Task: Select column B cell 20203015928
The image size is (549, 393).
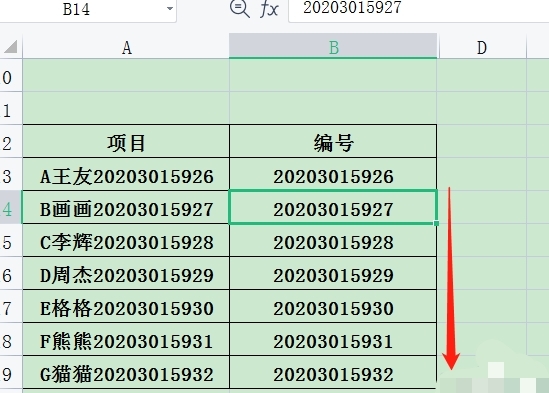Action: [x=333, y=241]
